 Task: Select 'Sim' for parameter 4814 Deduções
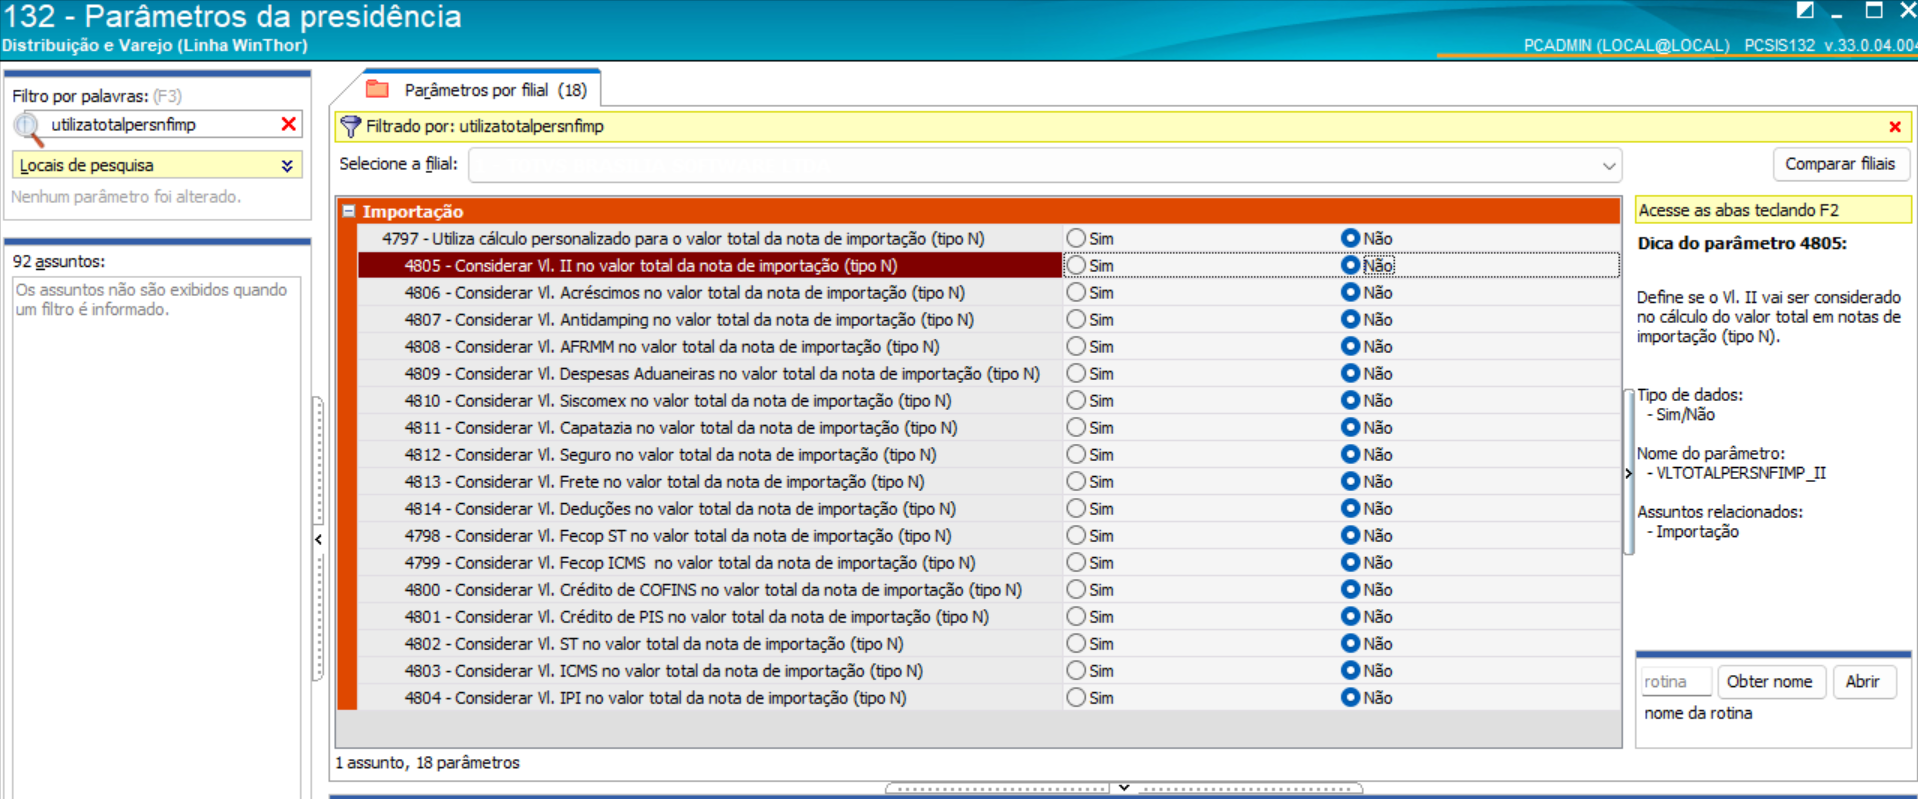point(1076,508)
